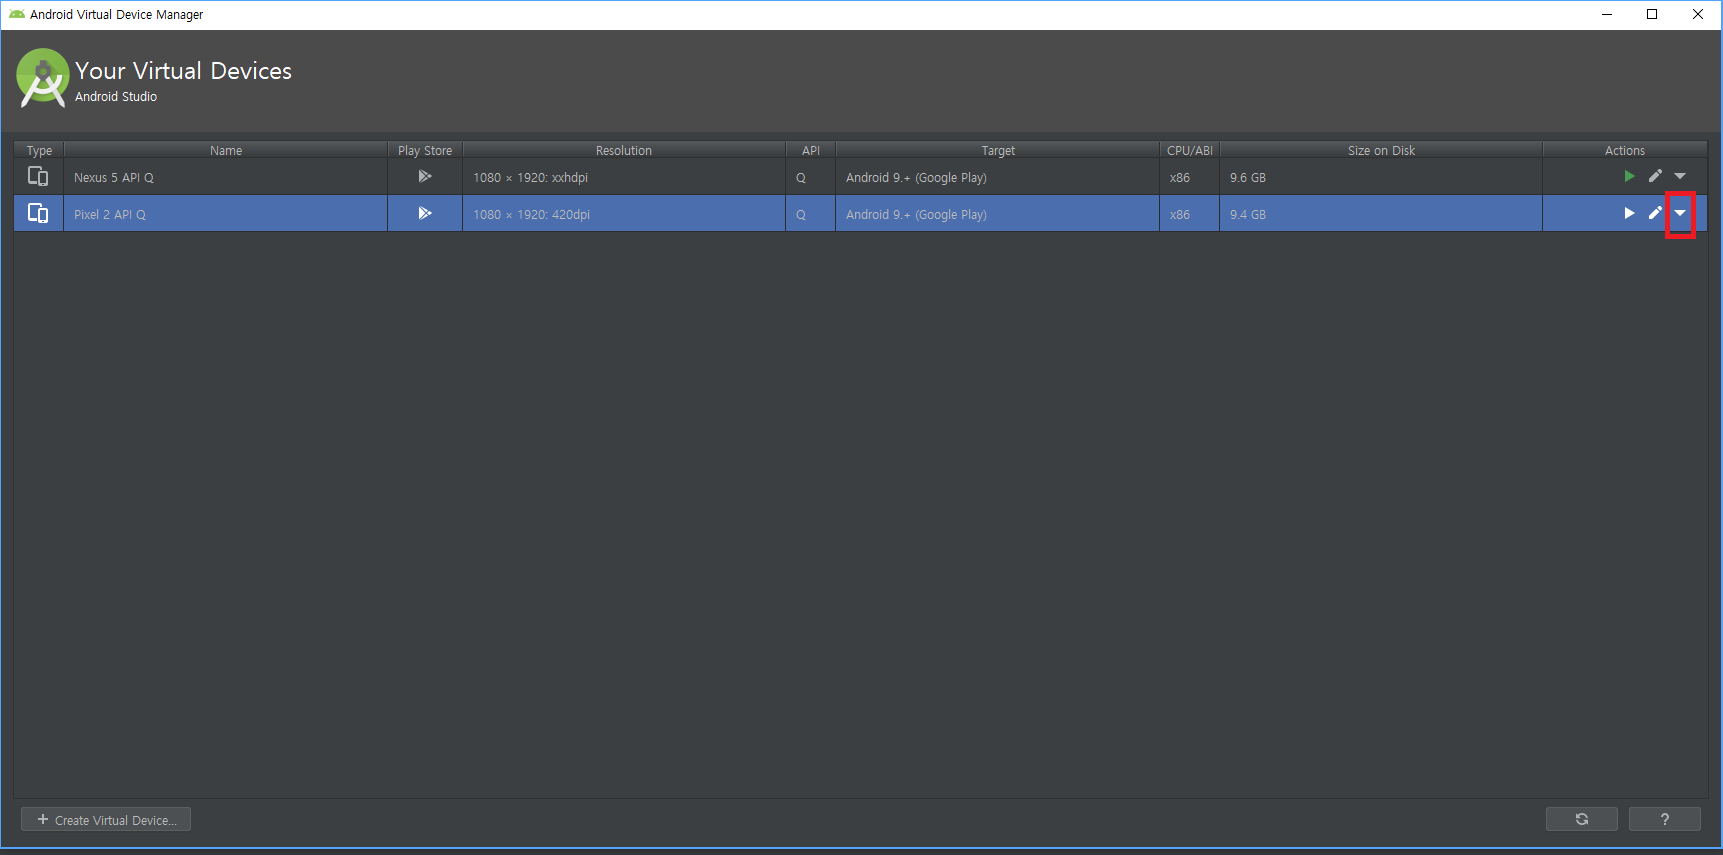Click Play Store icon in Nexus 5 row

click(x=425, y=176)
